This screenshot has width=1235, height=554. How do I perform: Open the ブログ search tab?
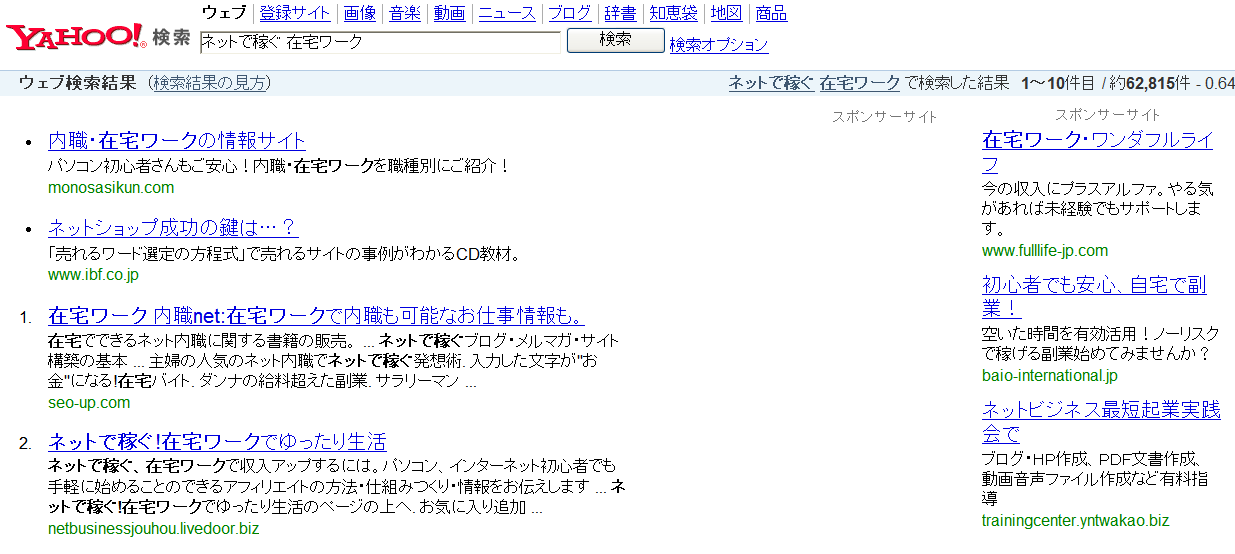click(570, 13)
